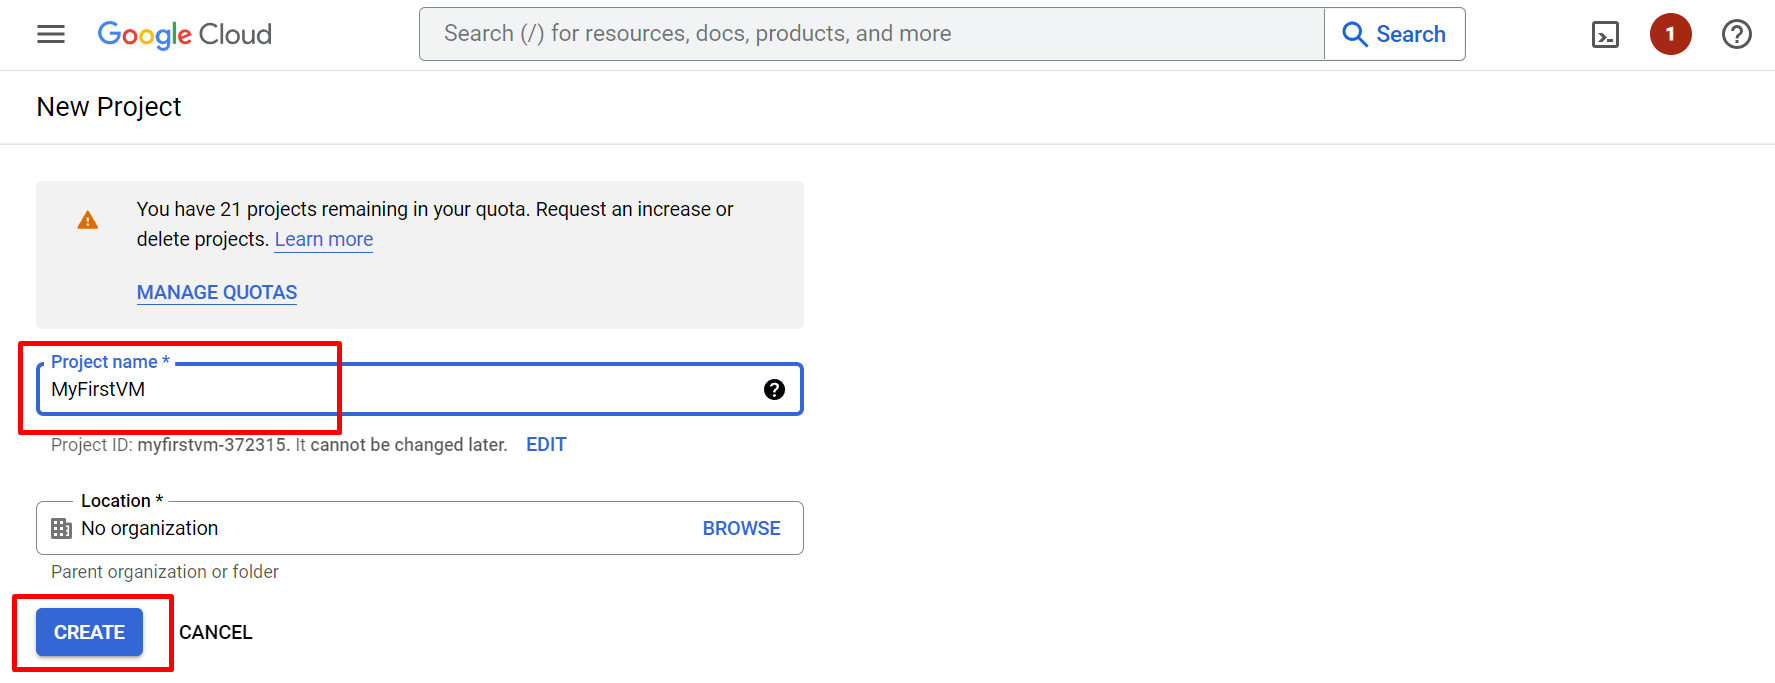The image size is (1775, 683).
Task: Show the Project name help tooltip icon
Action: tap(774, 390)
